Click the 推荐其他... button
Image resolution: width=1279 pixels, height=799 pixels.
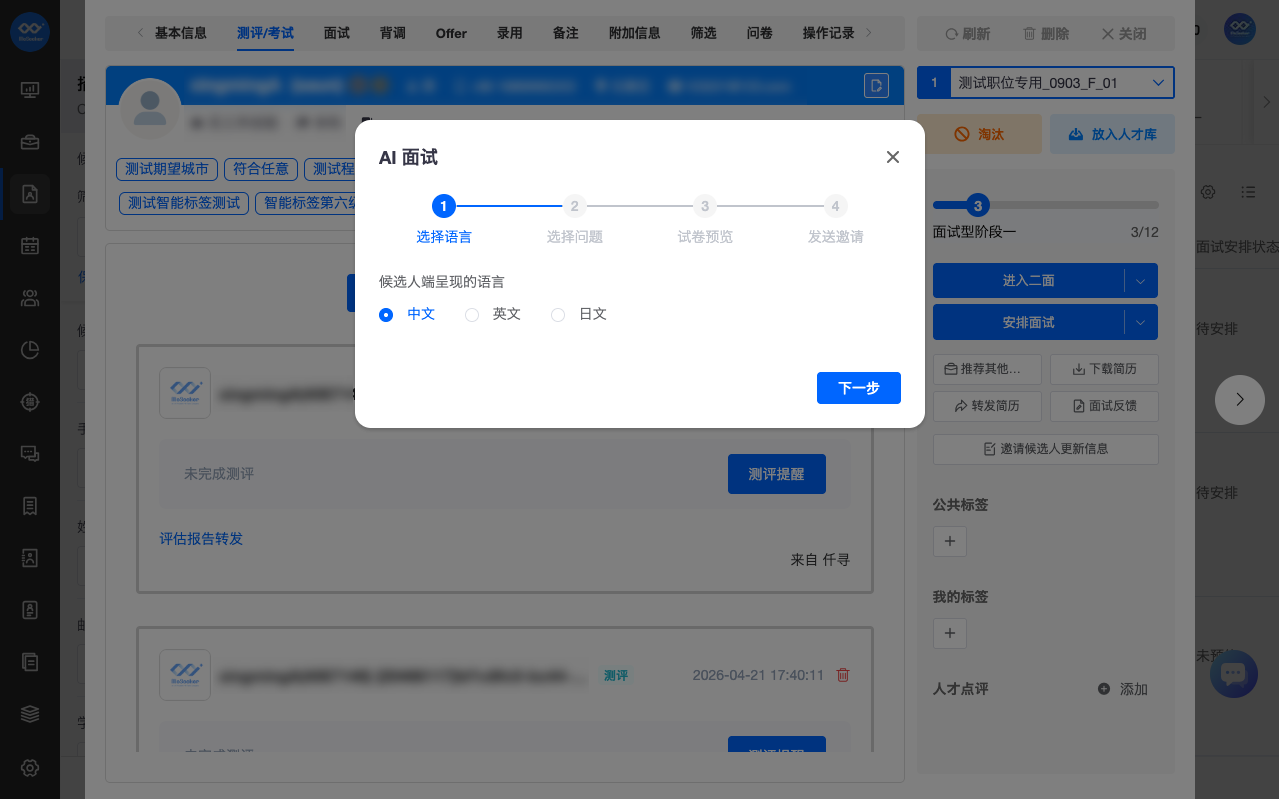pos(987,369)
